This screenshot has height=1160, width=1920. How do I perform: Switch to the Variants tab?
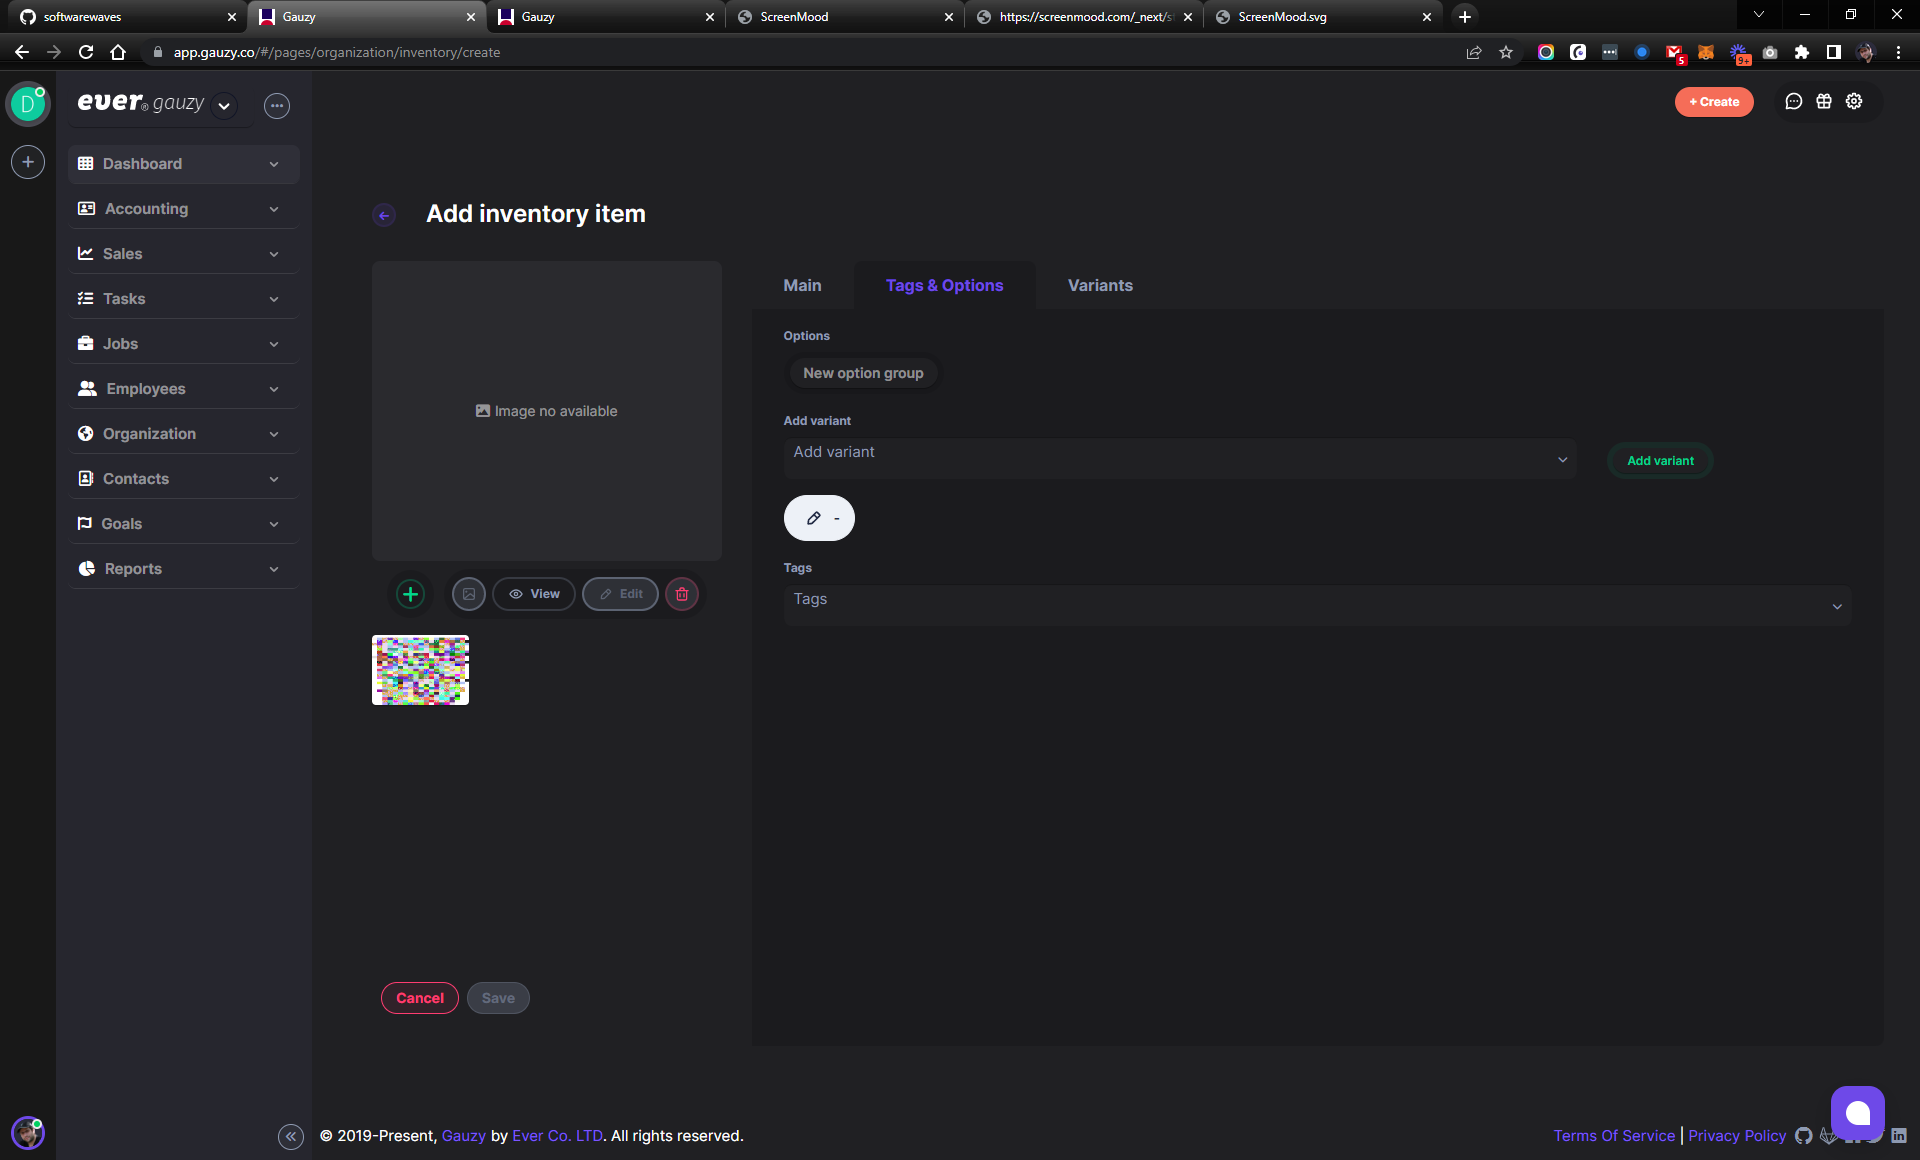1100,285
